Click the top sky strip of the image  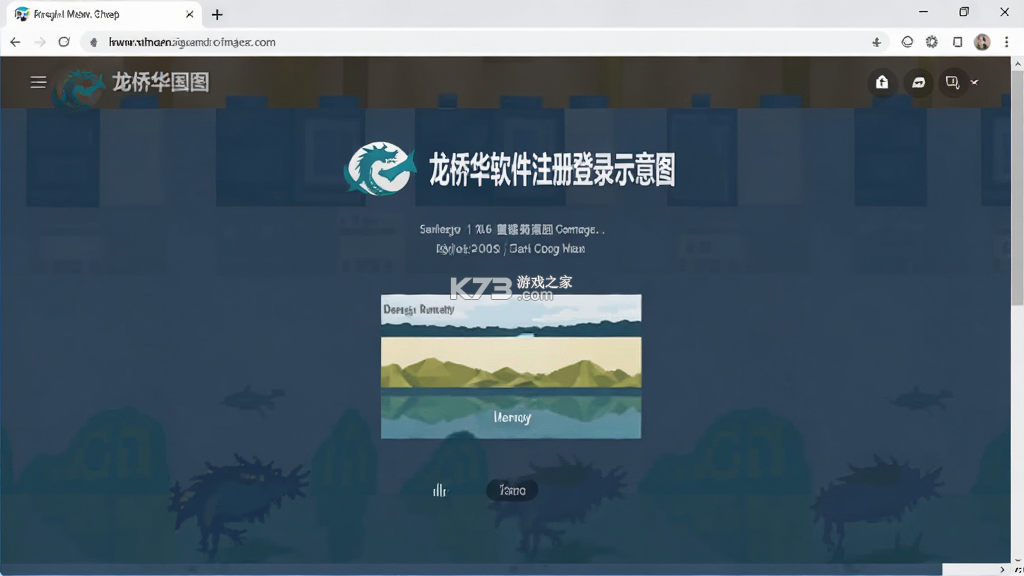511,314
